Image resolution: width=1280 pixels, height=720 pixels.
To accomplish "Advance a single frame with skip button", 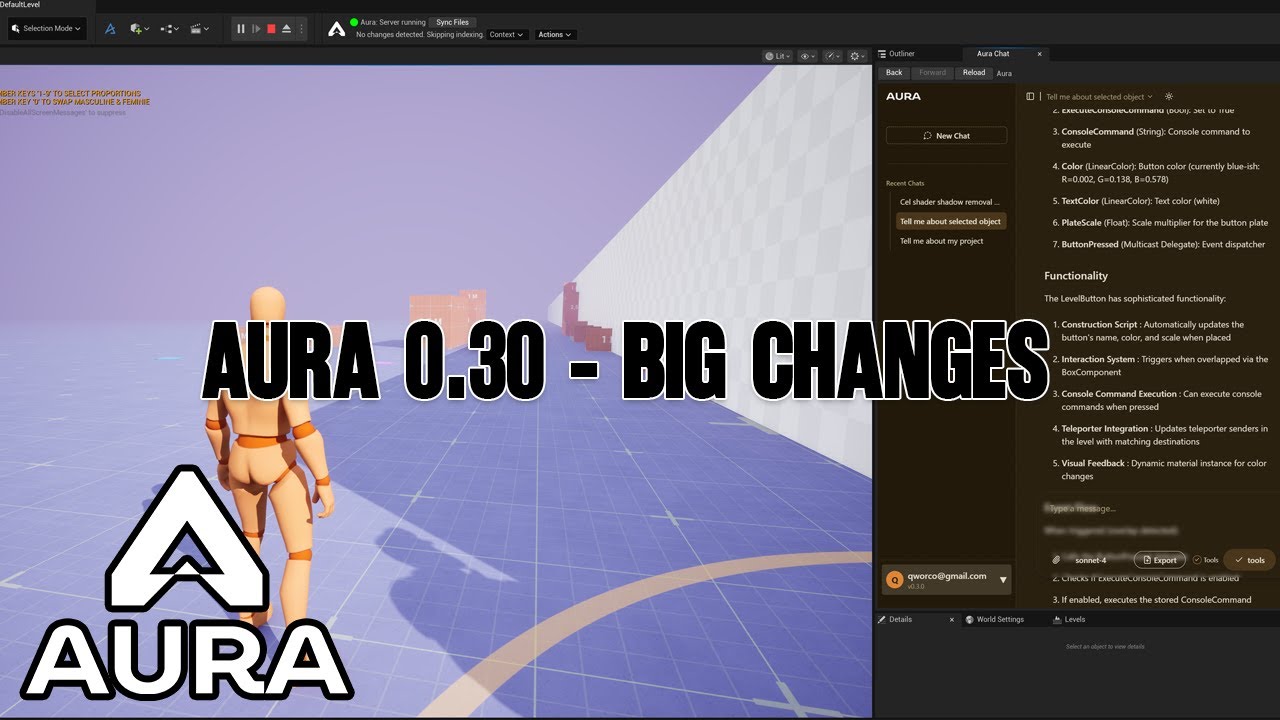I will click(256, 30).
